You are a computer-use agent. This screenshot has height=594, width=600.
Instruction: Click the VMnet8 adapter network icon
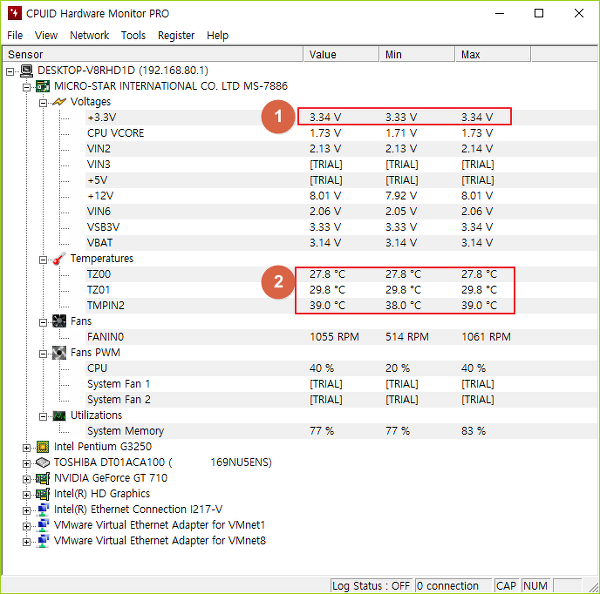(x=43, y=541)
